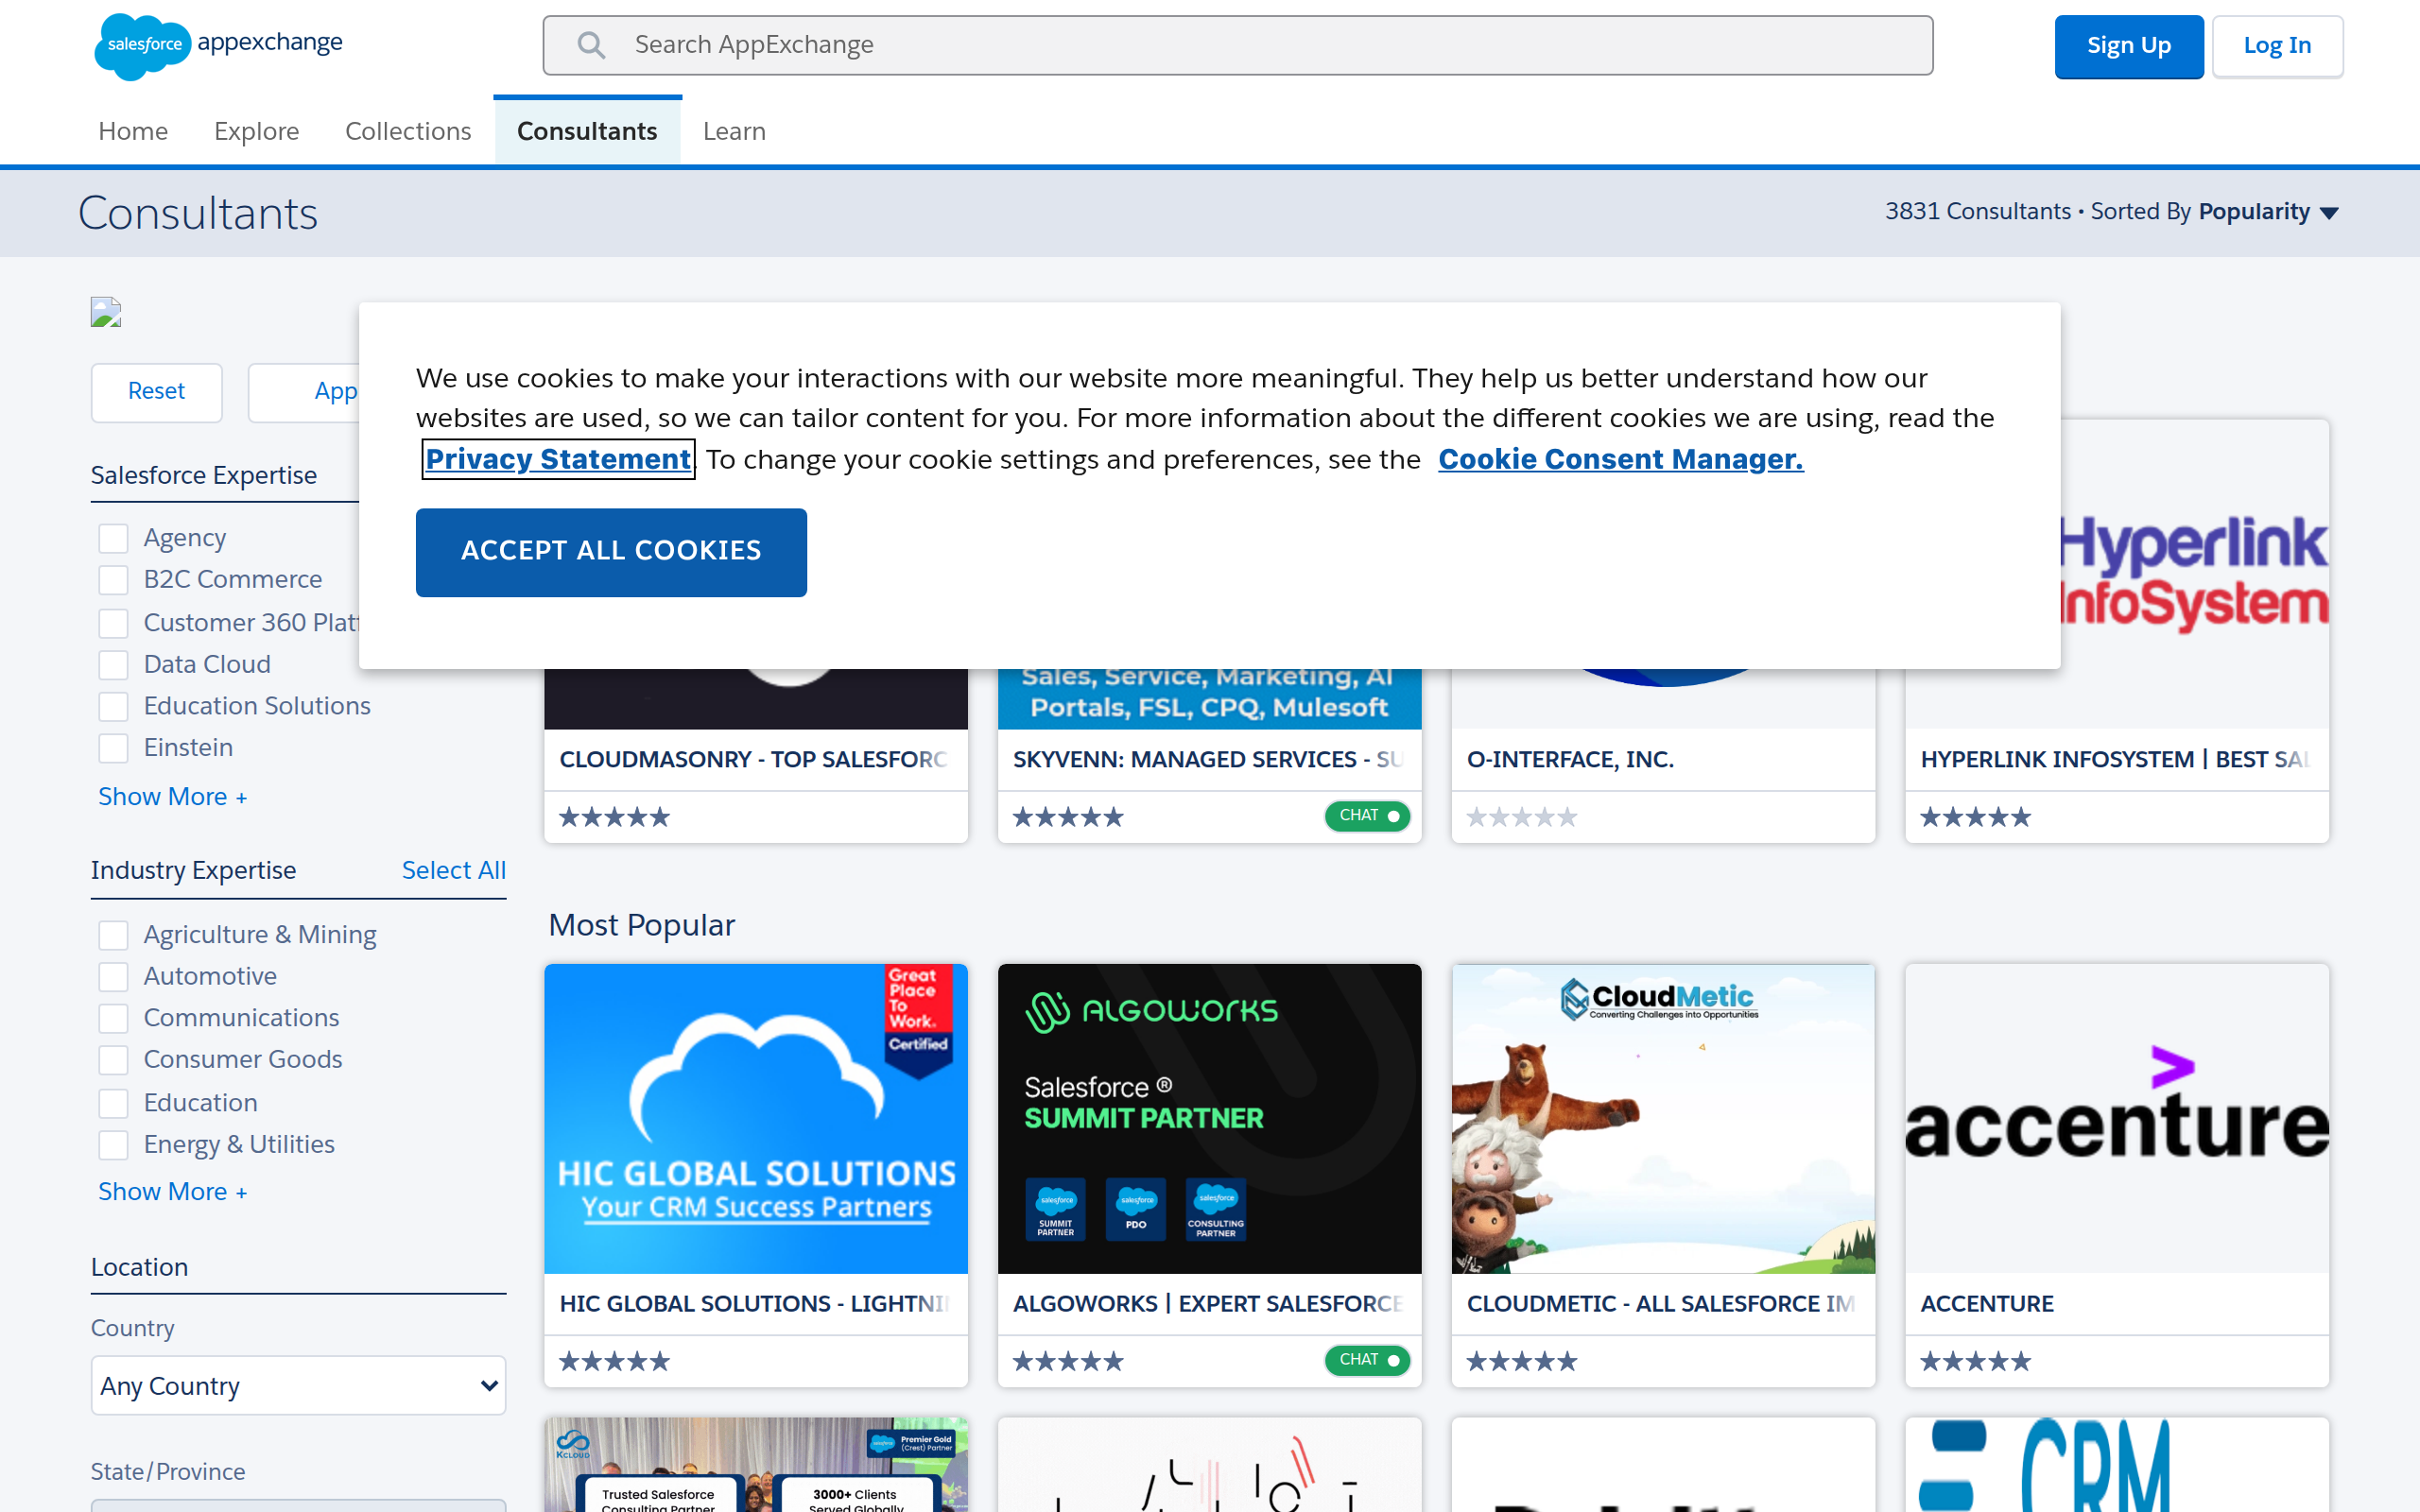Click the Salesforce AppExchange logo
Screen dimensions: 2420x1512
(x=218, y=45)
